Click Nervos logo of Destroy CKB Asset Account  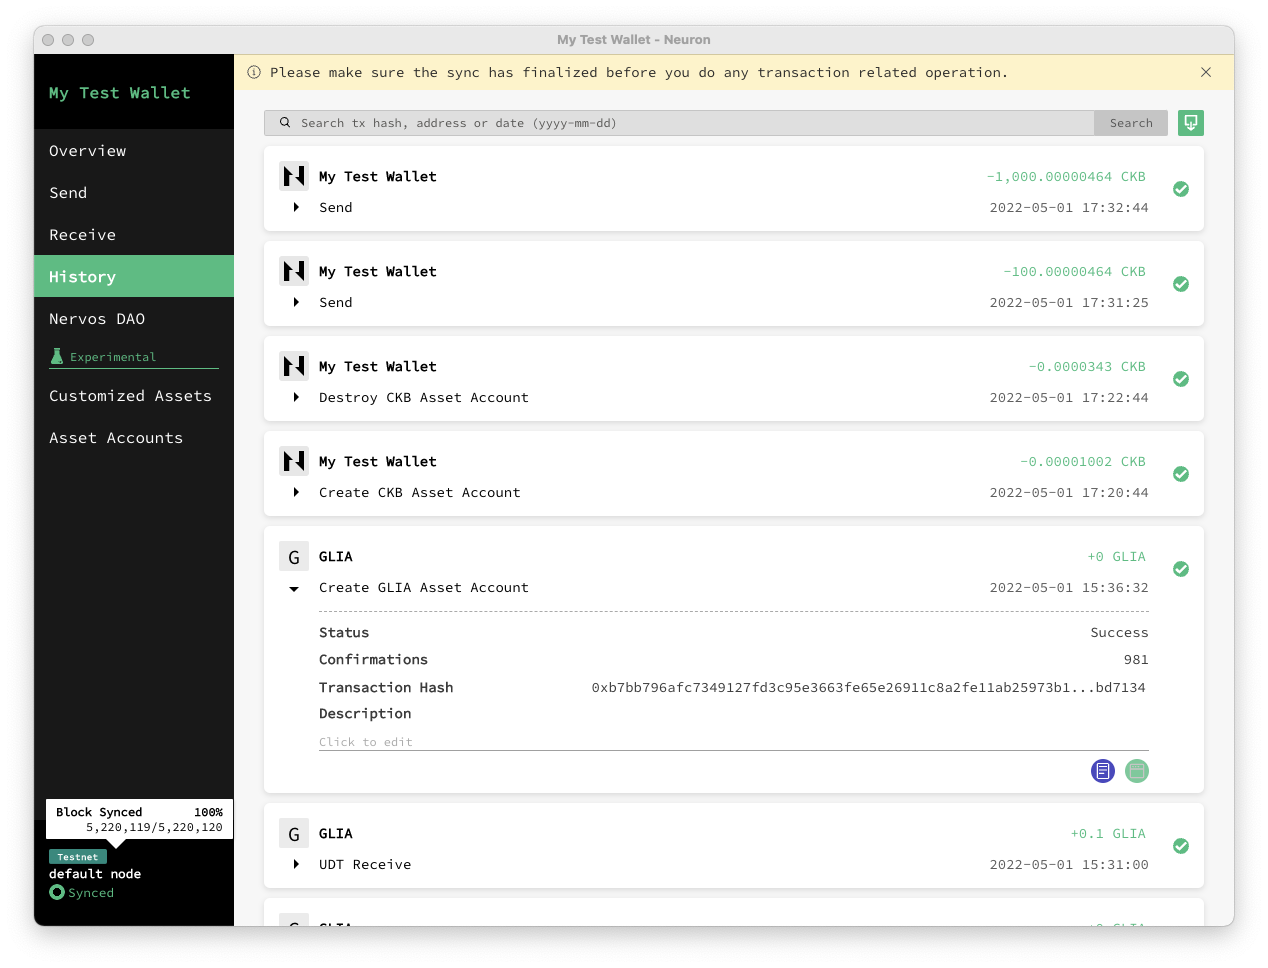[294, 366]
